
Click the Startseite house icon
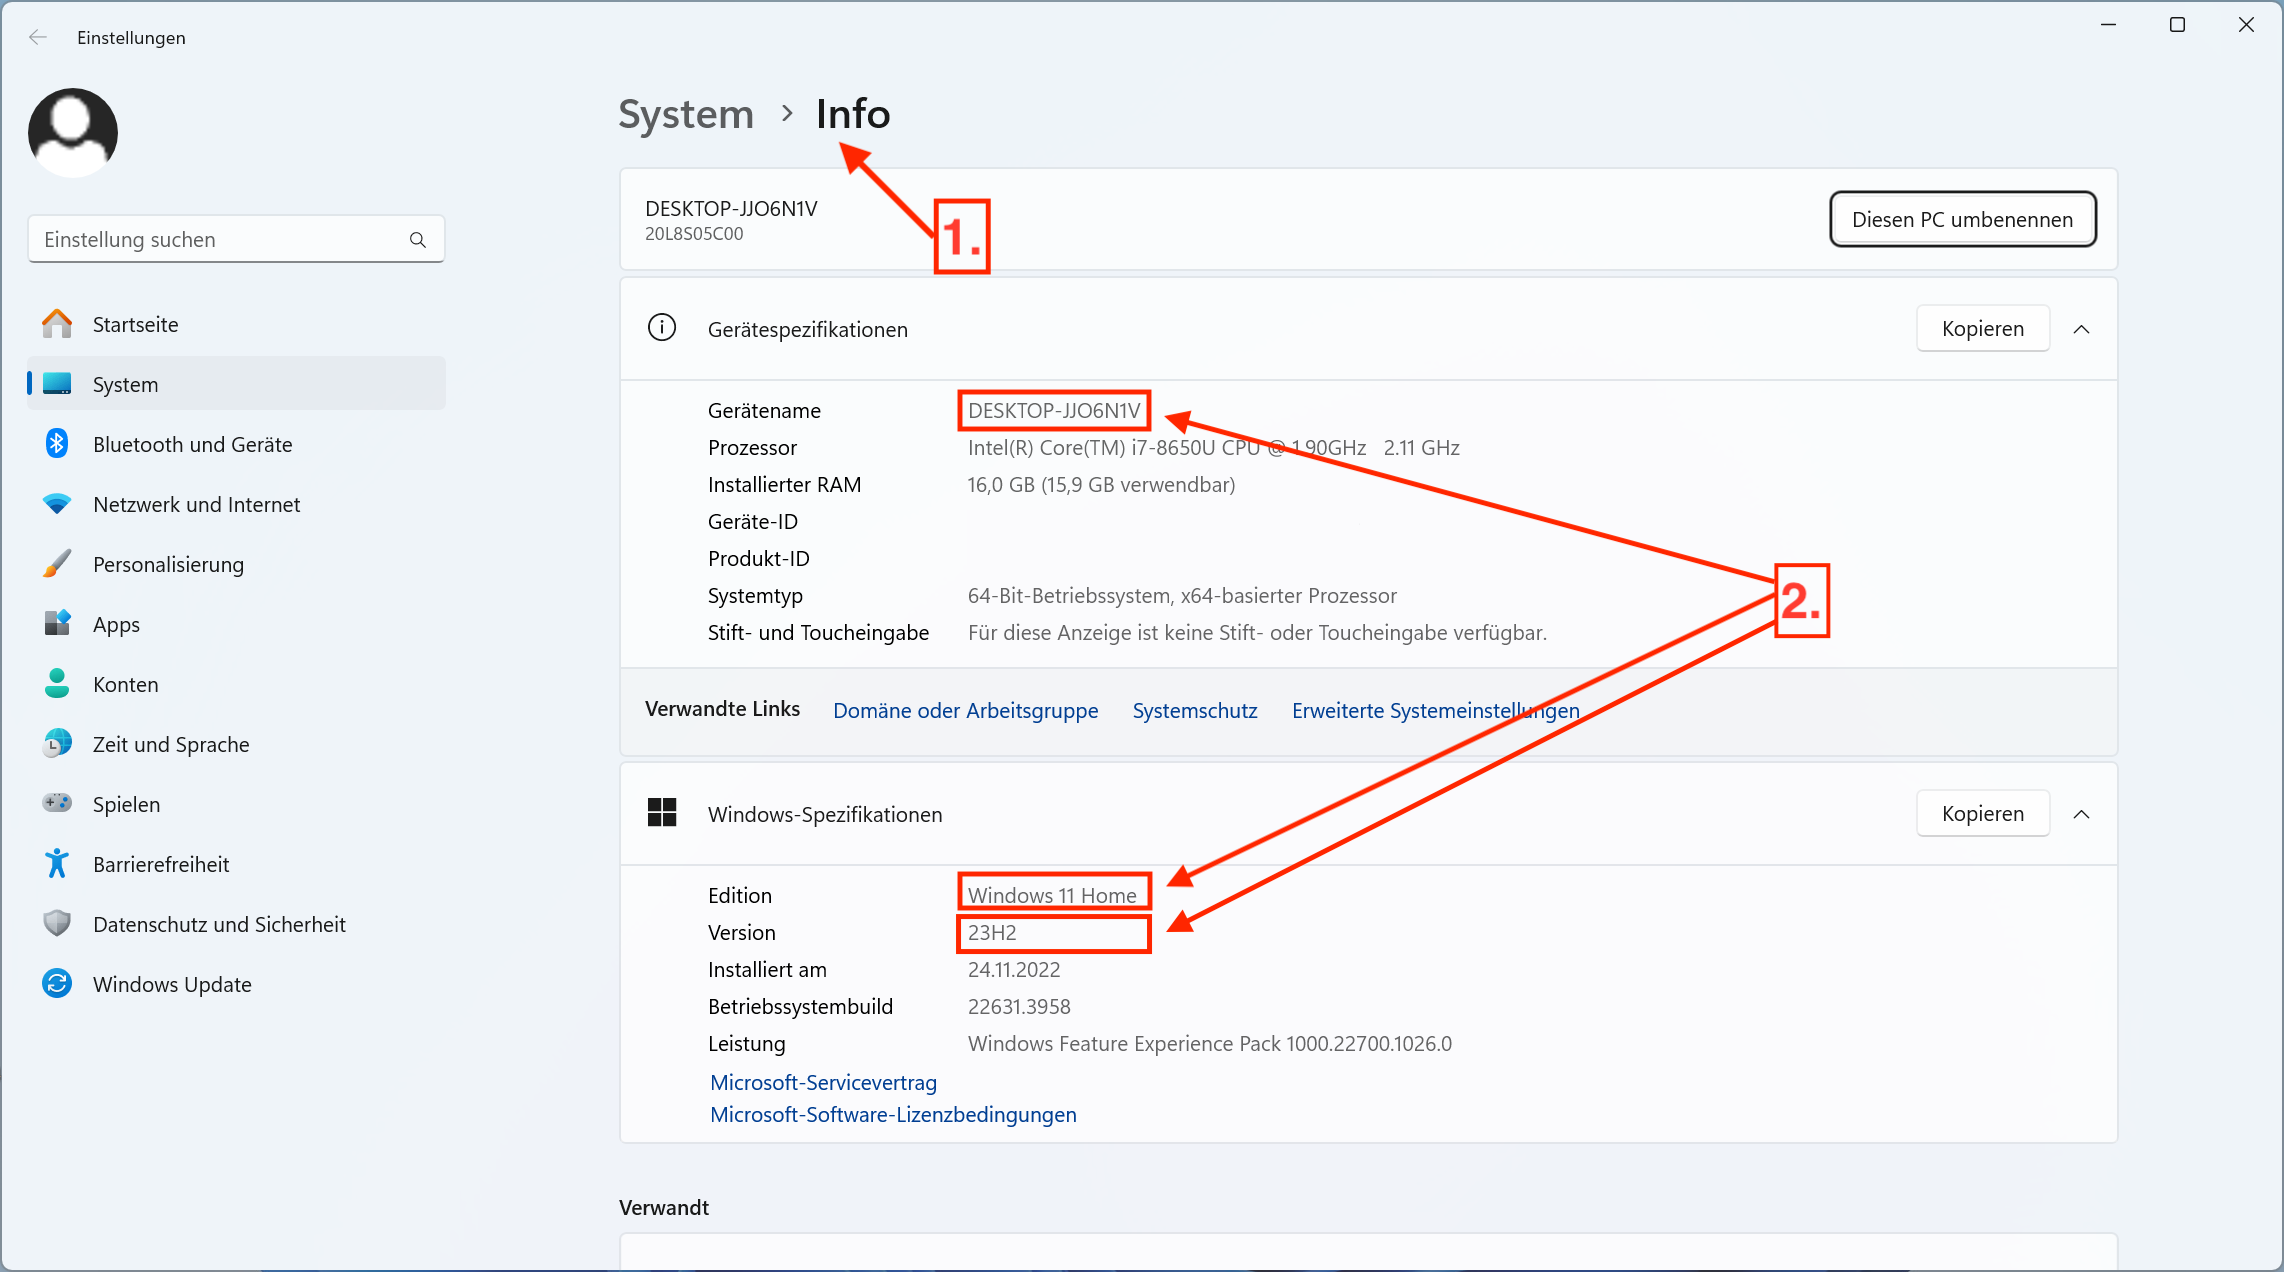click(x=57, y=324)
